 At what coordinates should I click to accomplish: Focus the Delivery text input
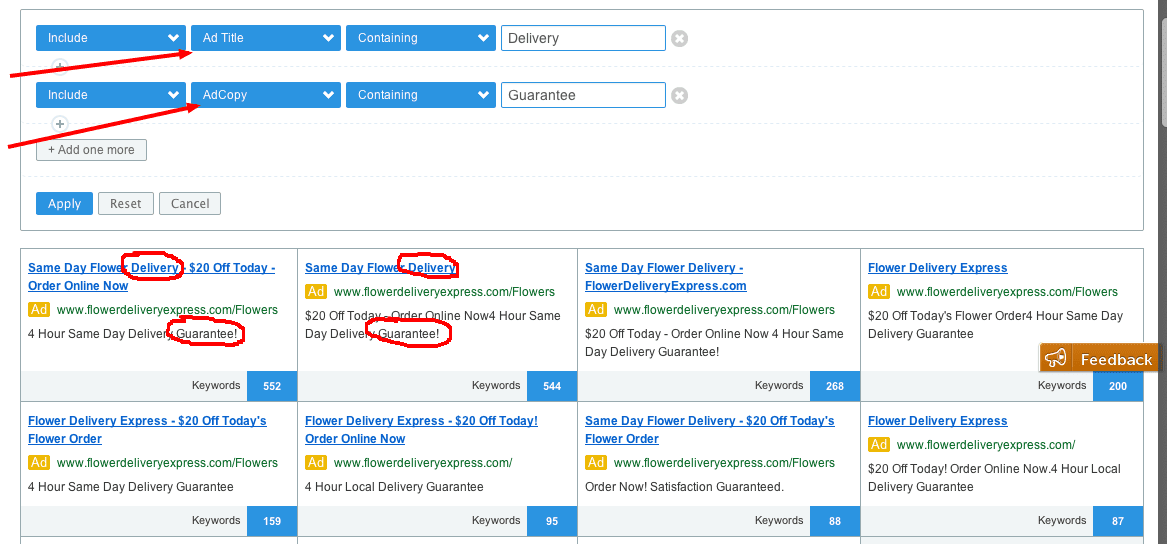(x=582, y=38)
